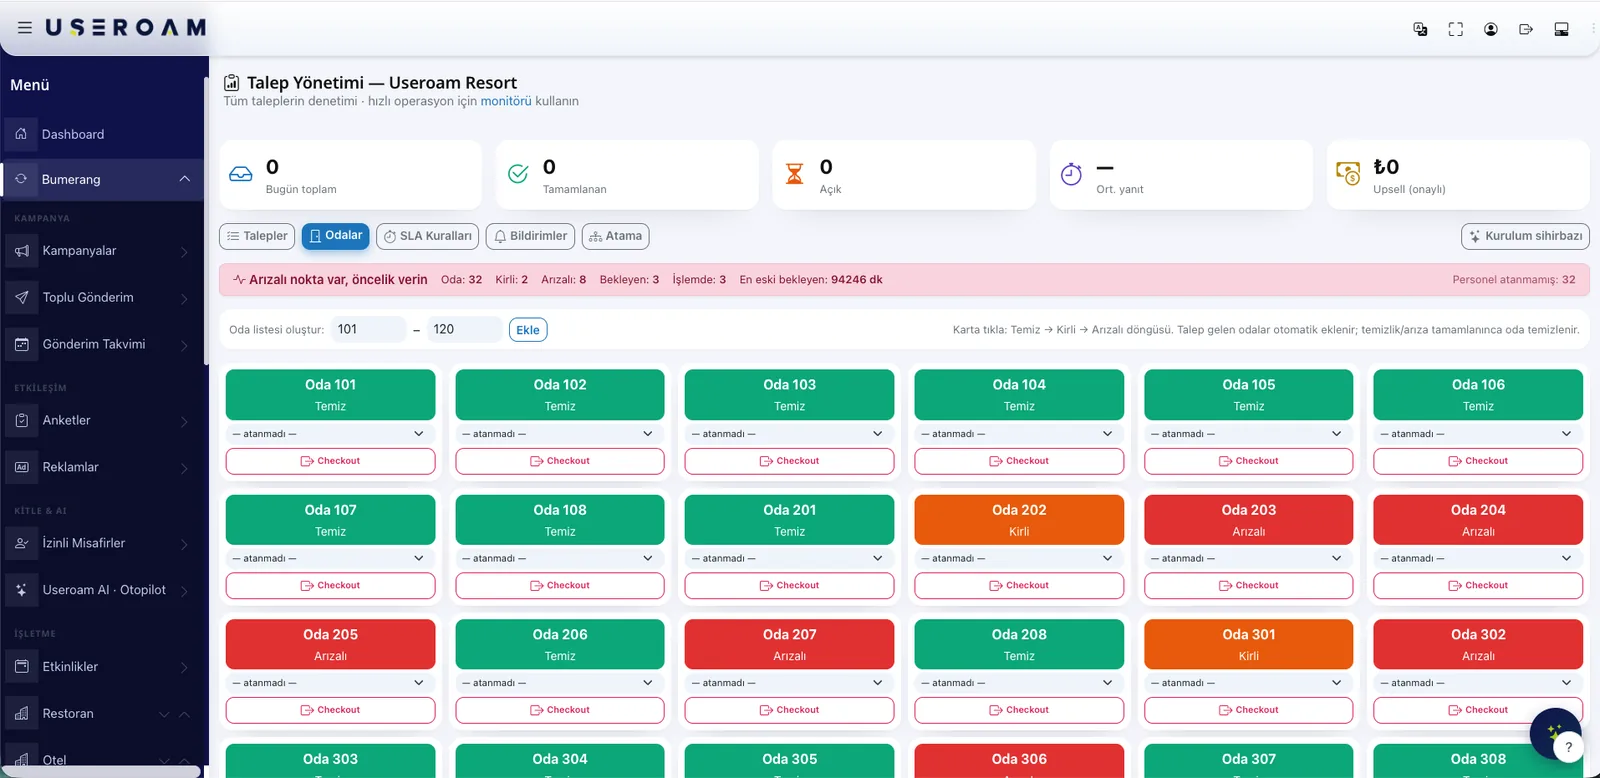
Task: Click the Dashboard home icon in the sidebar
Action: (x=21, y=134)
